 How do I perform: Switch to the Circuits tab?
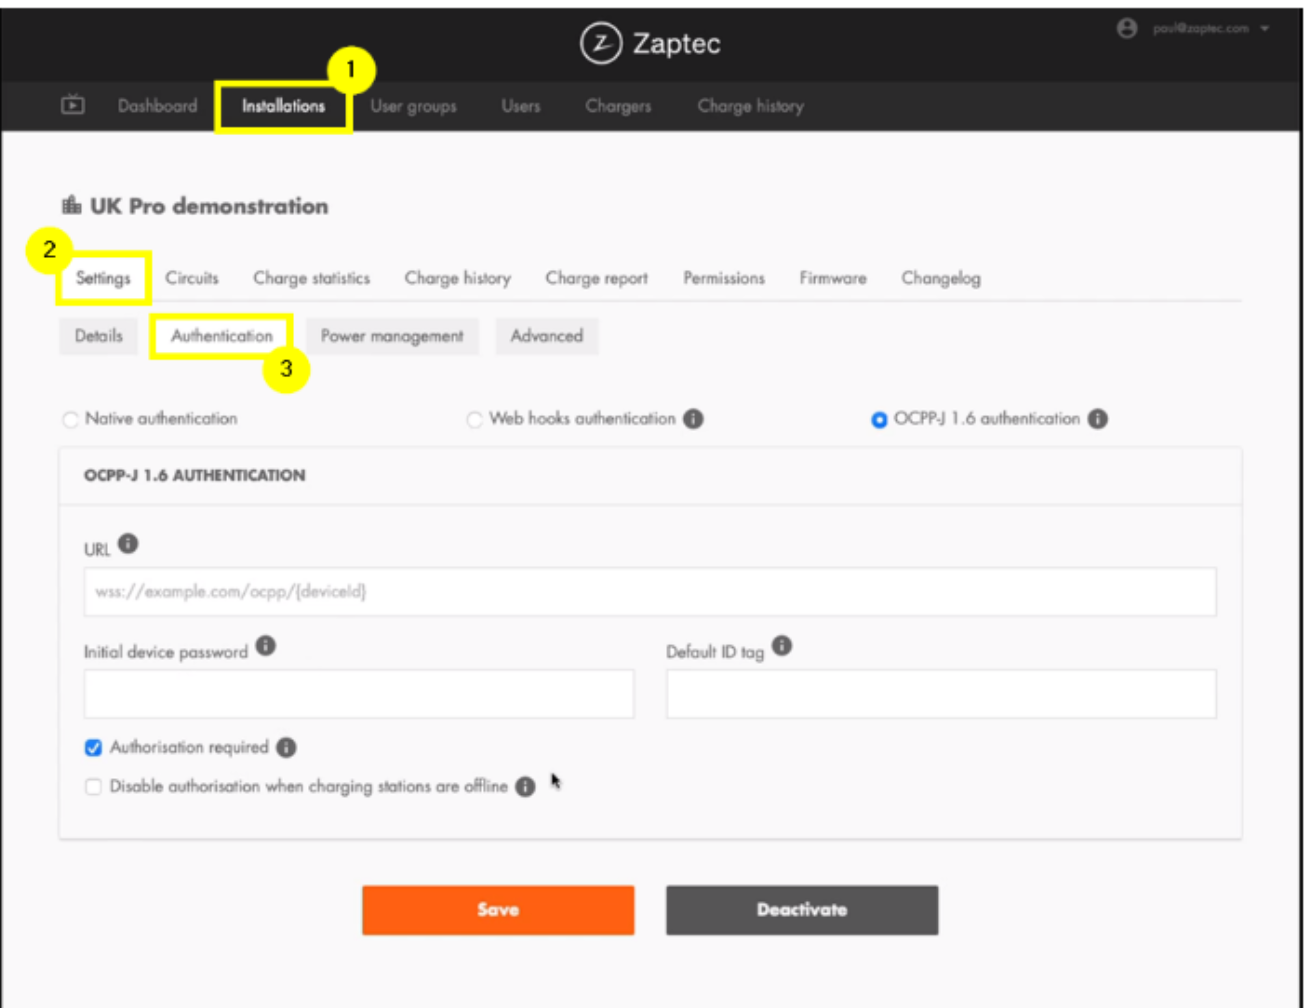192,278
